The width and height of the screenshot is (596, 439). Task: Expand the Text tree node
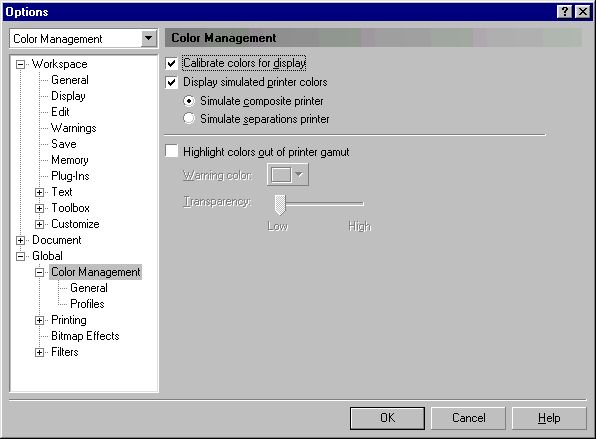(x=40, y=192)
